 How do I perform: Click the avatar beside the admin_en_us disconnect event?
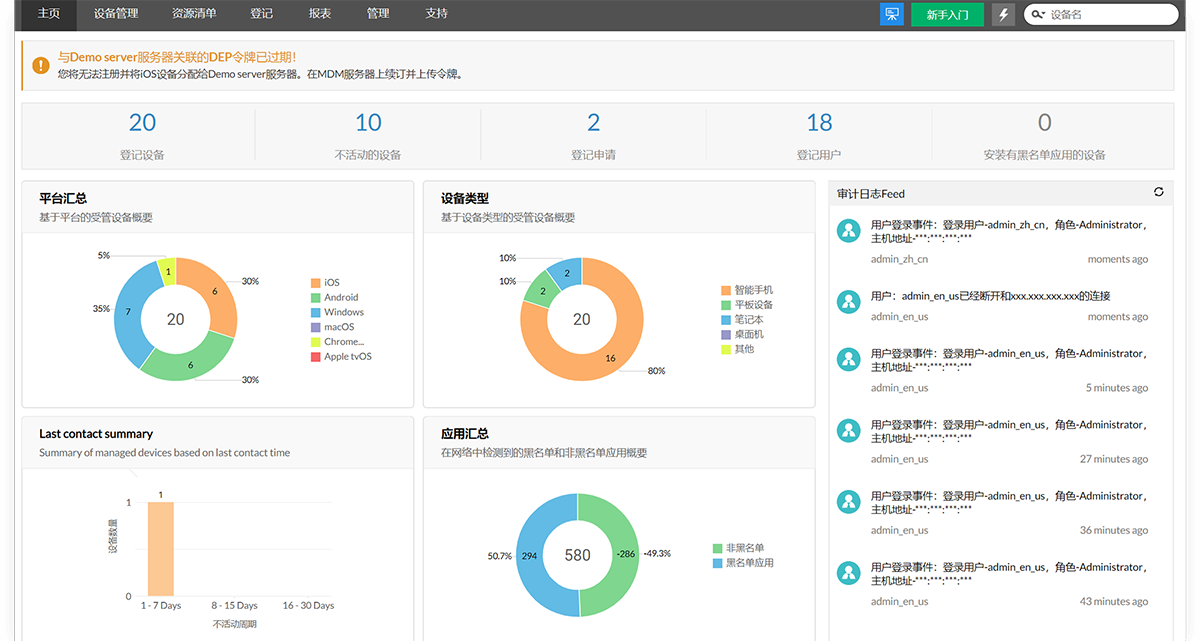(849, 301)
